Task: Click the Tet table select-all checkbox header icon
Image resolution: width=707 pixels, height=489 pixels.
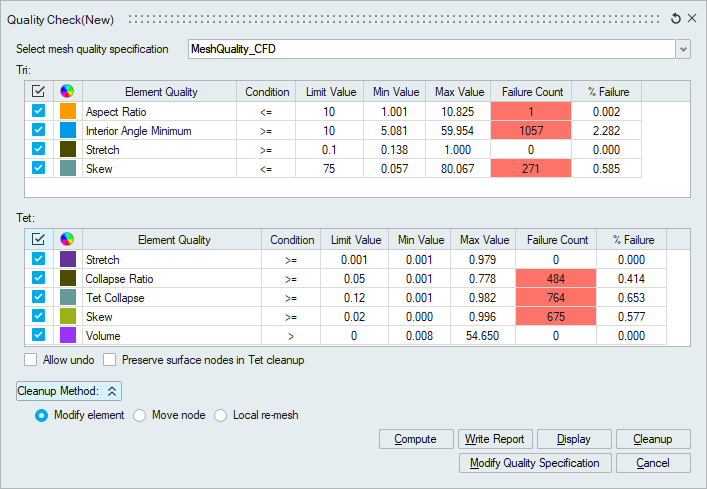Action: point(39,240)
